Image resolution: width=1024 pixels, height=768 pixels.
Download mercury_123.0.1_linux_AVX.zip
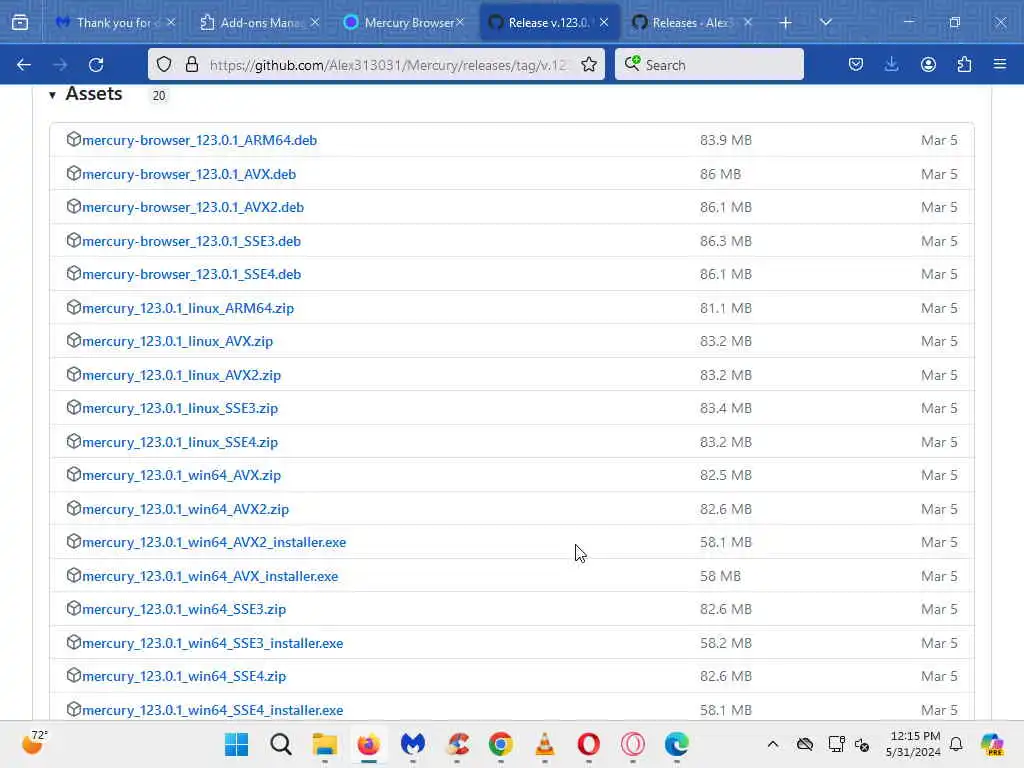pos(178,342)
